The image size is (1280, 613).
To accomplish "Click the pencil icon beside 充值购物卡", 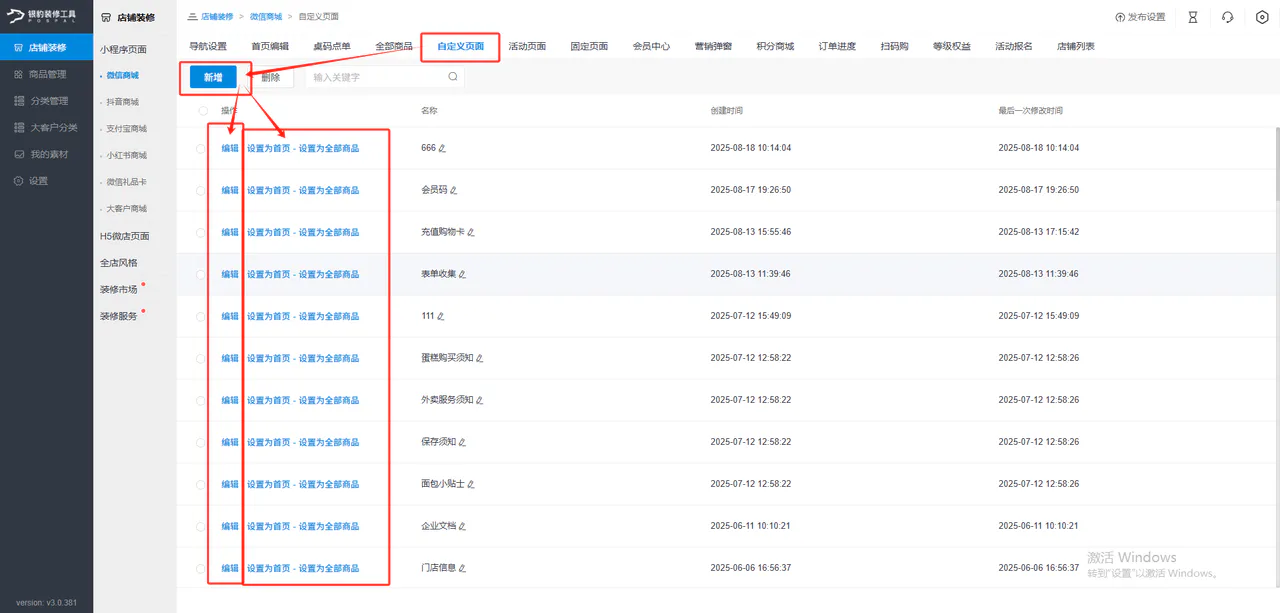I will click(471, 232).
